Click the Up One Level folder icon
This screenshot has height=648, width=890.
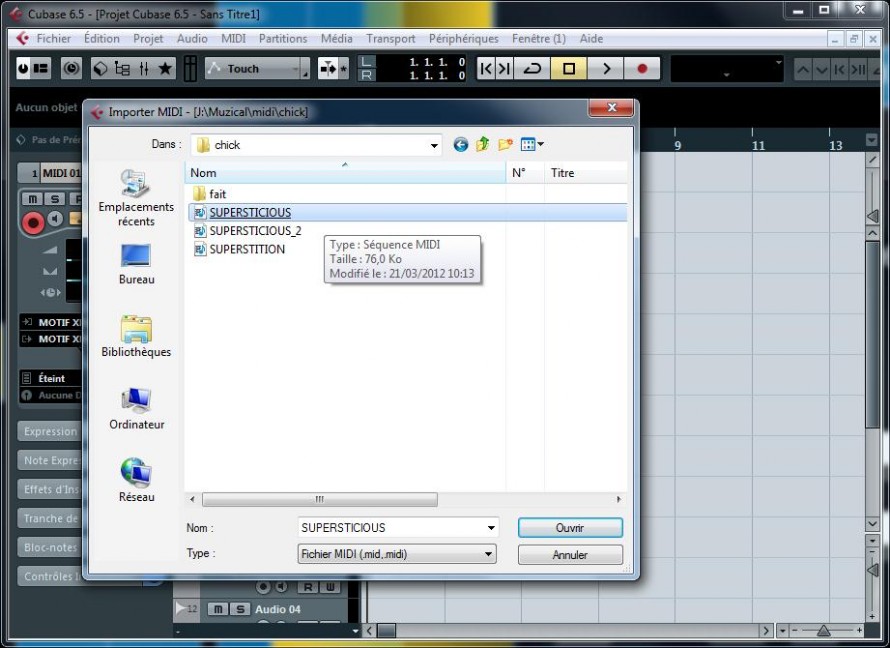(x=482, y=144)
